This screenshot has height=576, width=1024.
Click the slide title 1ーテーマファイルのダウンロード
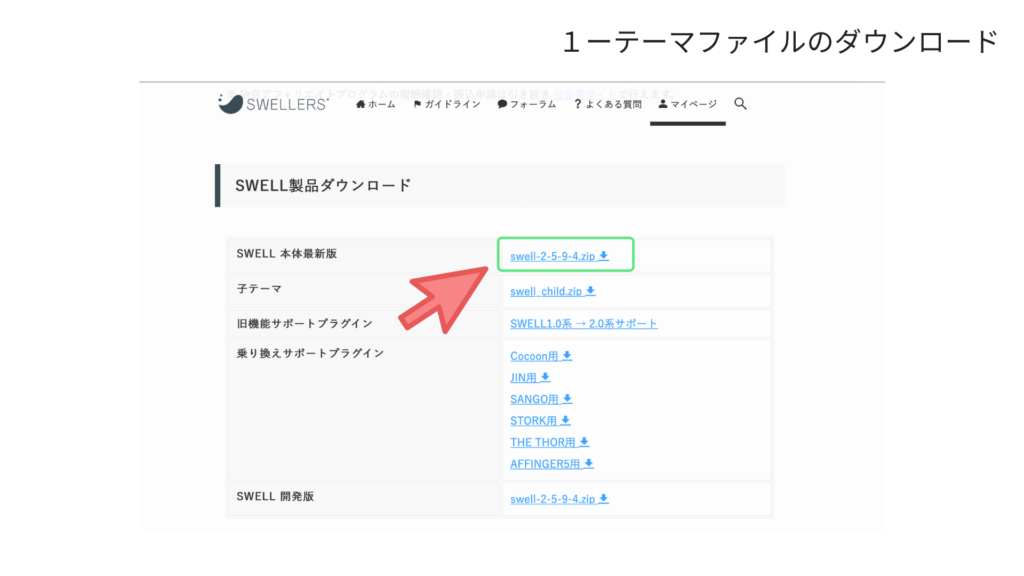coord(779,42)
